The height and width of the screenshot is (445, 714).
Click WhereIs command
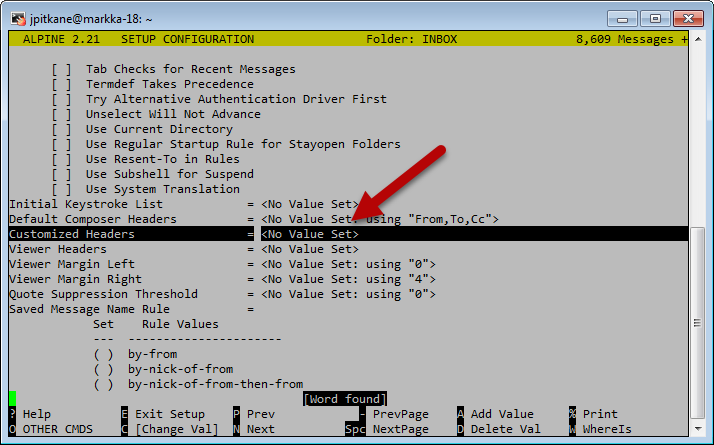[600, 429]
